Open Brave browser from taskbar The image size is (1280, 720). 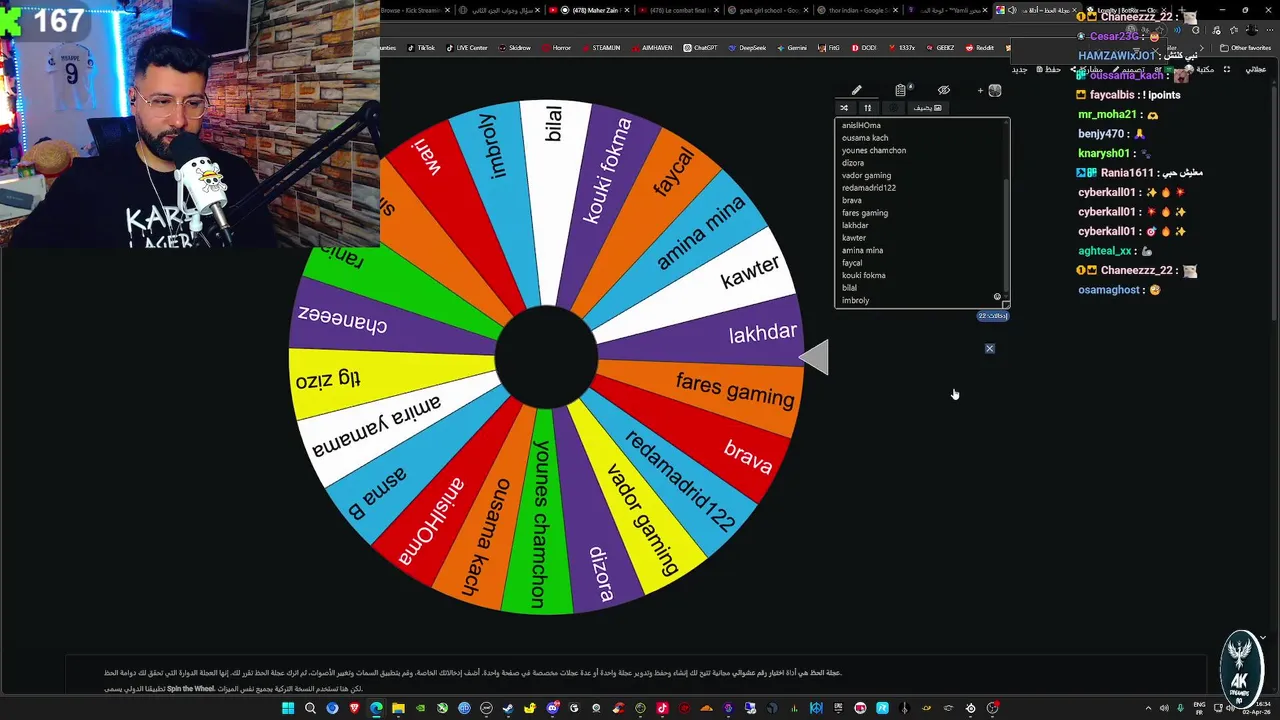354,708
